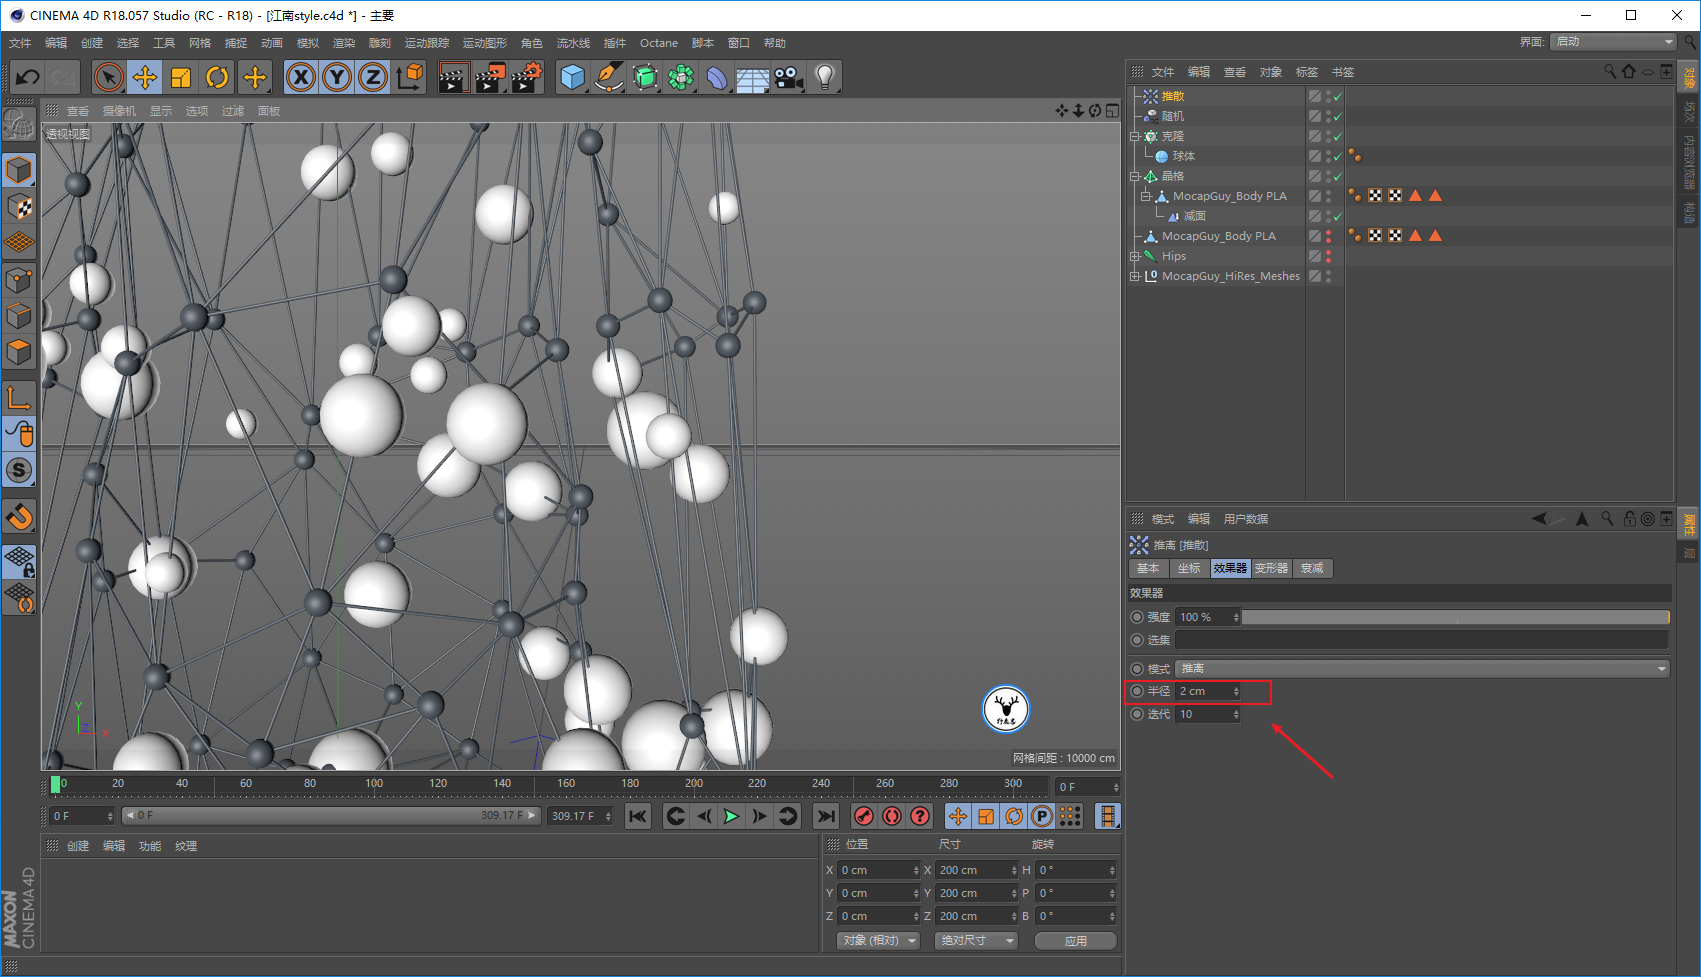Collapse the 克隆 cloner object
Image resolution: width=1701 pixels, height=977 pixels.
pyautogui.click(x=1135, y=136)
